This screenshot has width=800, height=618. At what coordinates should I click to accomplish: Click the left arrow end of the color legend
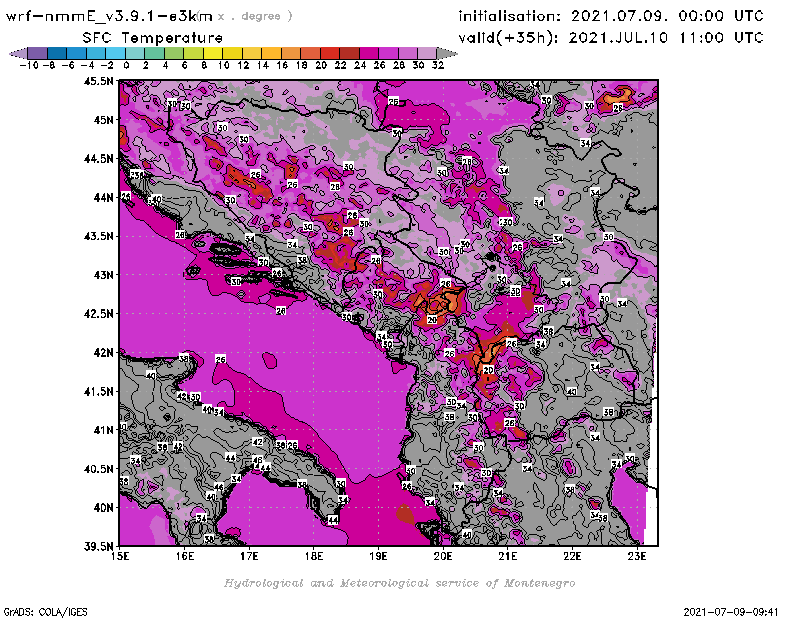18,53
